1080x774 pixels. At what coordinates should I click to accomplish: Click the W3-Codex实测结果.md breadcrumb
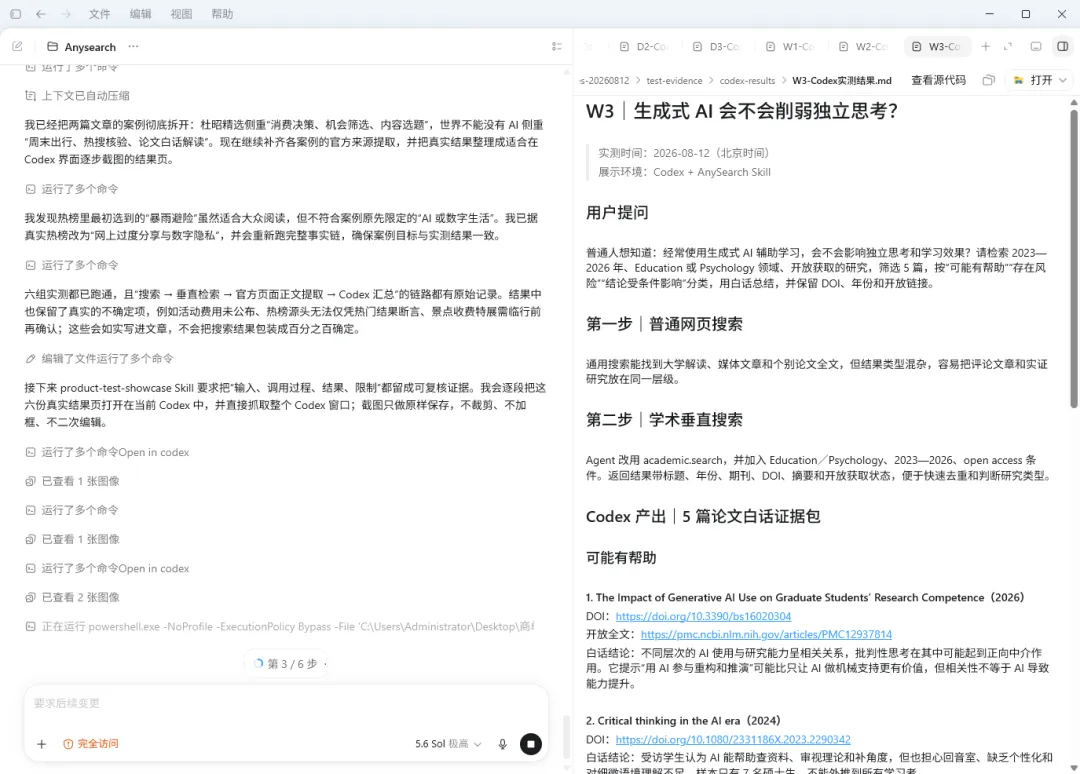(x=842, y=81)
